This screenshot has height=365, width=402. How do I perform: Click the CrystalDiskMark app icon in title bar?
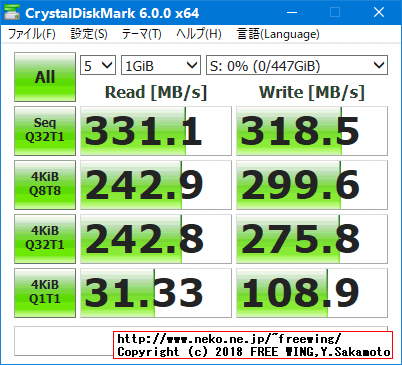click(12, 12)
